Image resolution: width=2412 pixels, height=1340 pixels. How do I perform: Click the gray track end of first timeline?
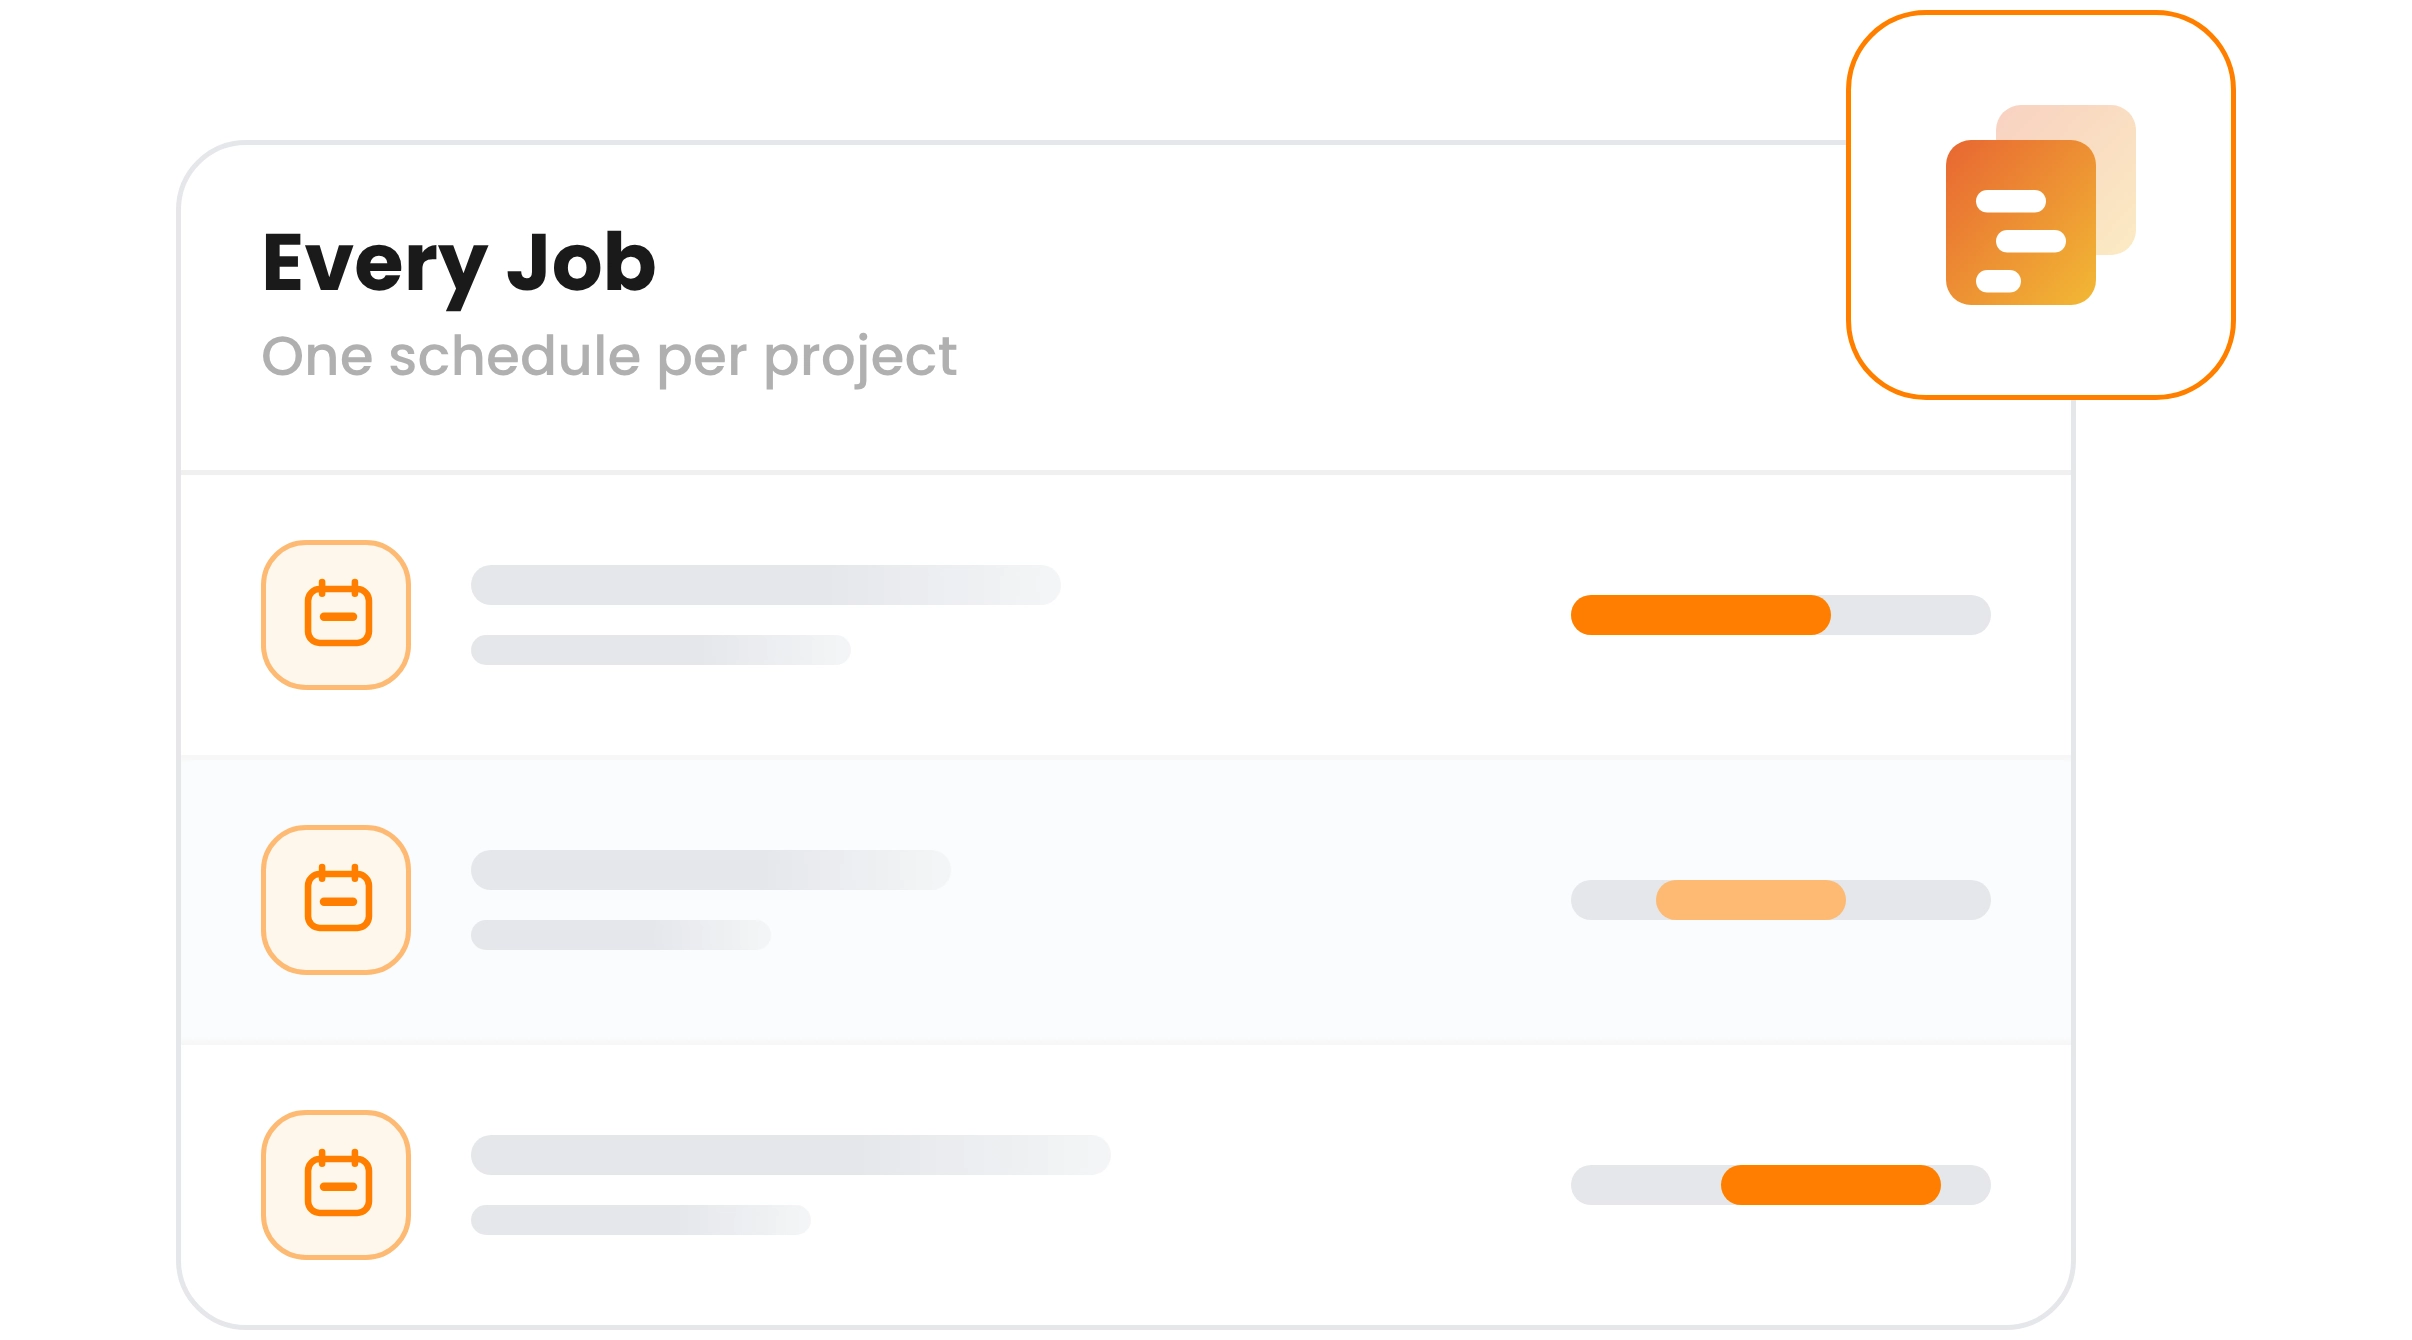coord(1911,615)
